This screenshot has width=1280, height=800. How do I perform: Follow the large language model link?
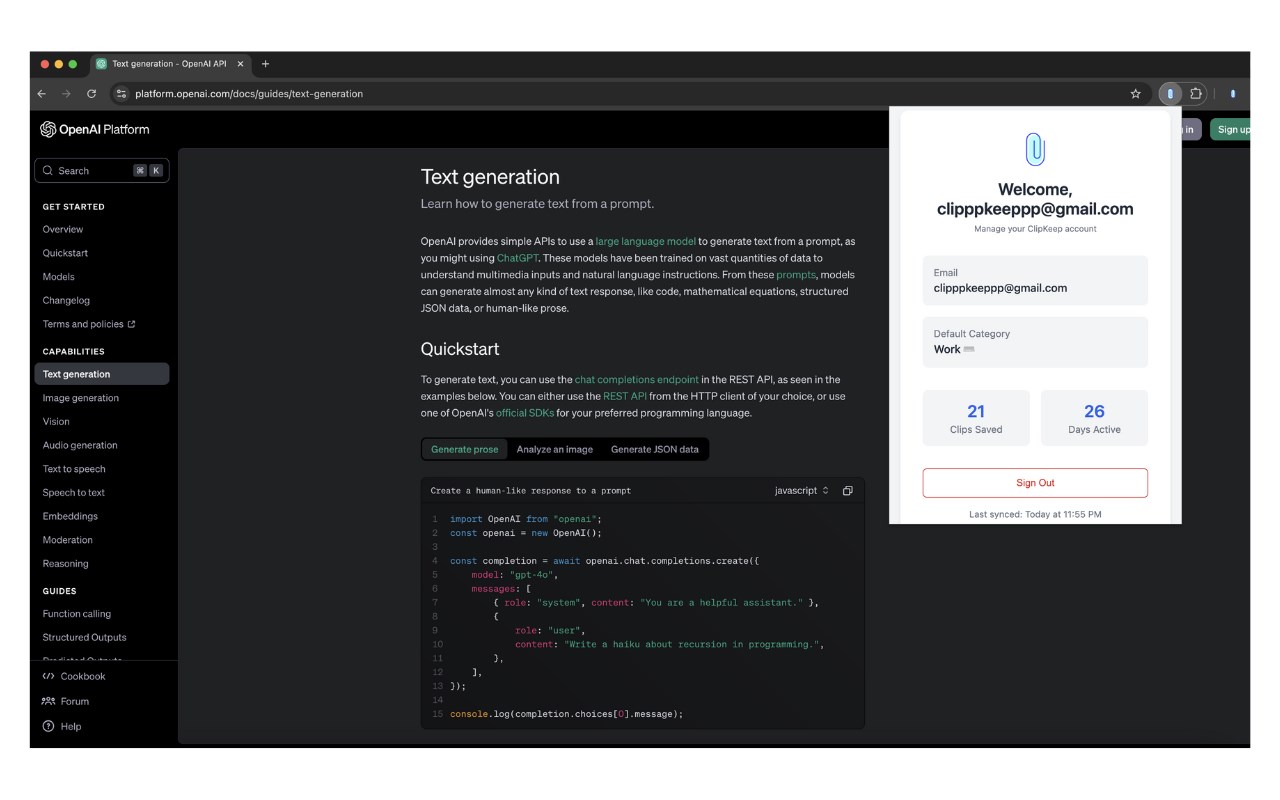[x=645, y=241]
